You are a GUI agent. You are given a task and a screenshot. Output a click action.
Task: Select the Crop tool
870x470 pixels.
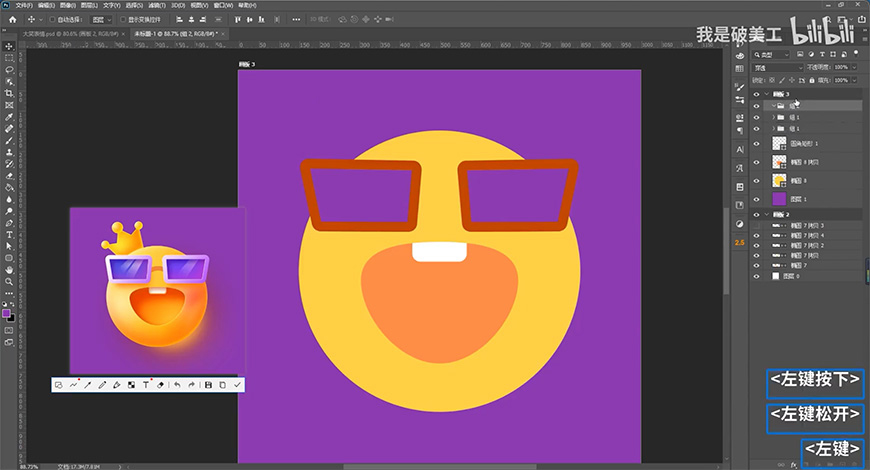(9, 93)
